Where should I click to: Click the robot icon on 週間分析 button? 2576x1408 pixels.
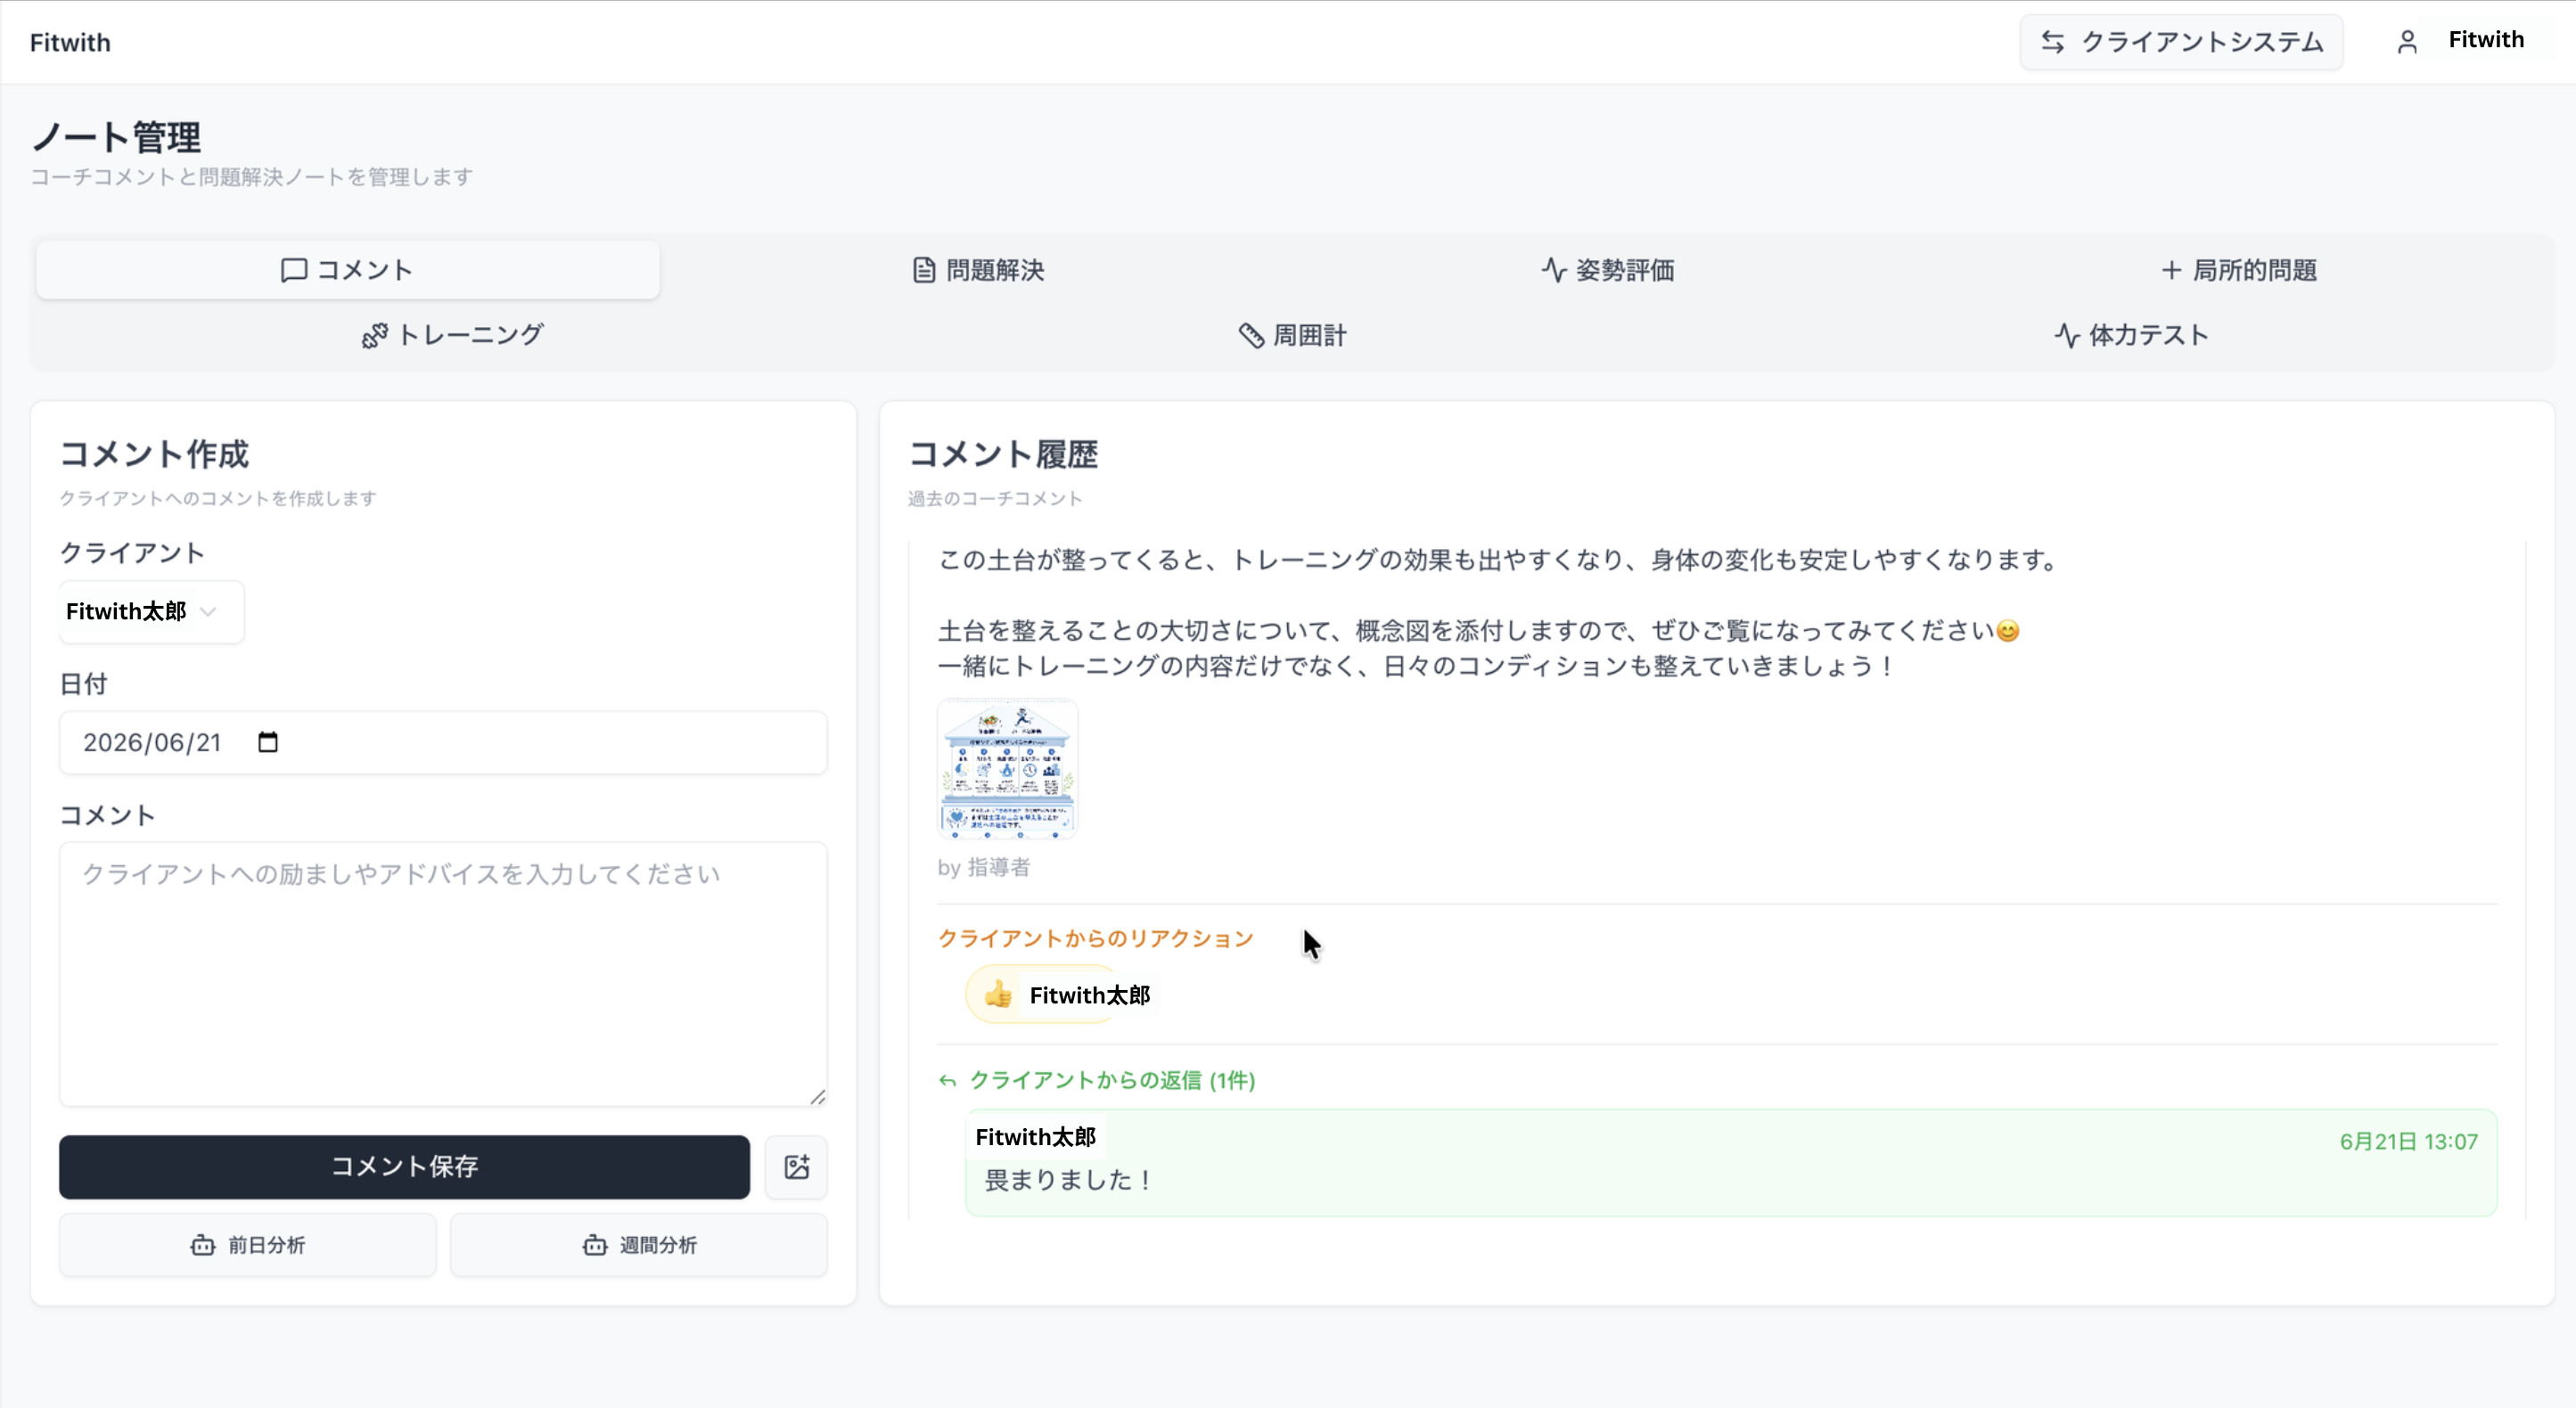[595, 1245]
